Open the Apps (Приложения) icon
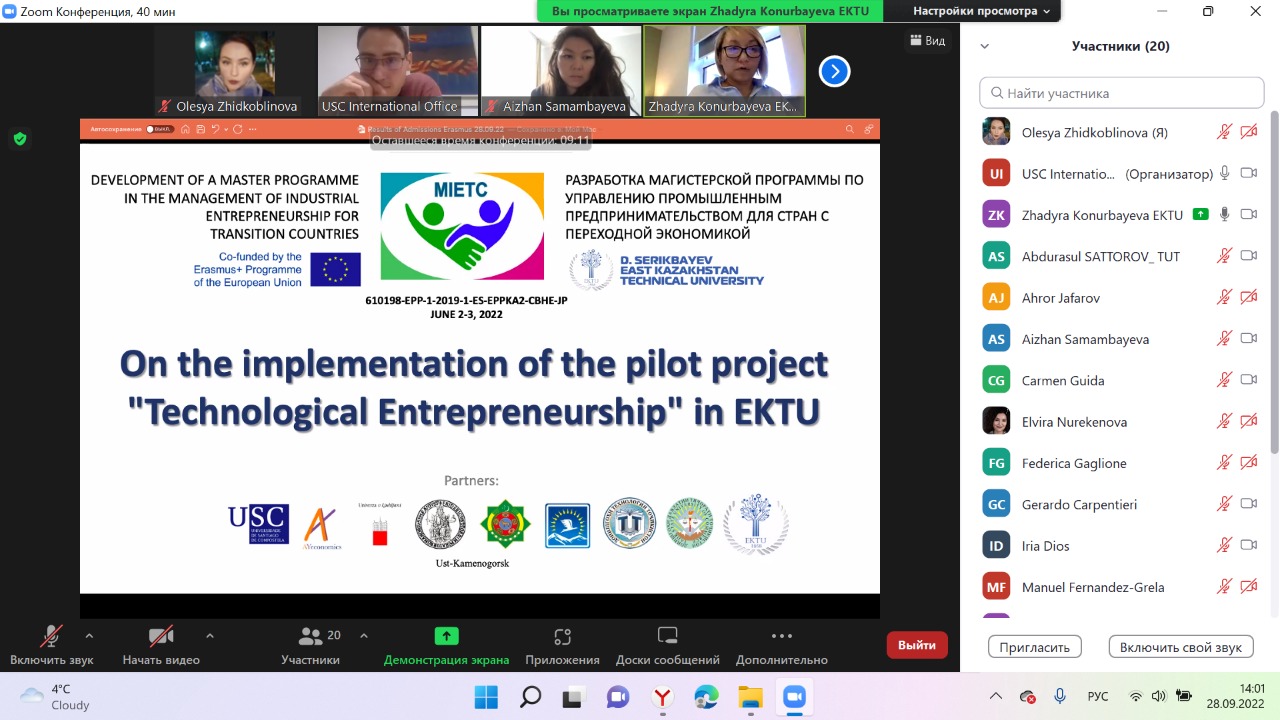The height and width of the screenshot is (720, 1280). 562,636
